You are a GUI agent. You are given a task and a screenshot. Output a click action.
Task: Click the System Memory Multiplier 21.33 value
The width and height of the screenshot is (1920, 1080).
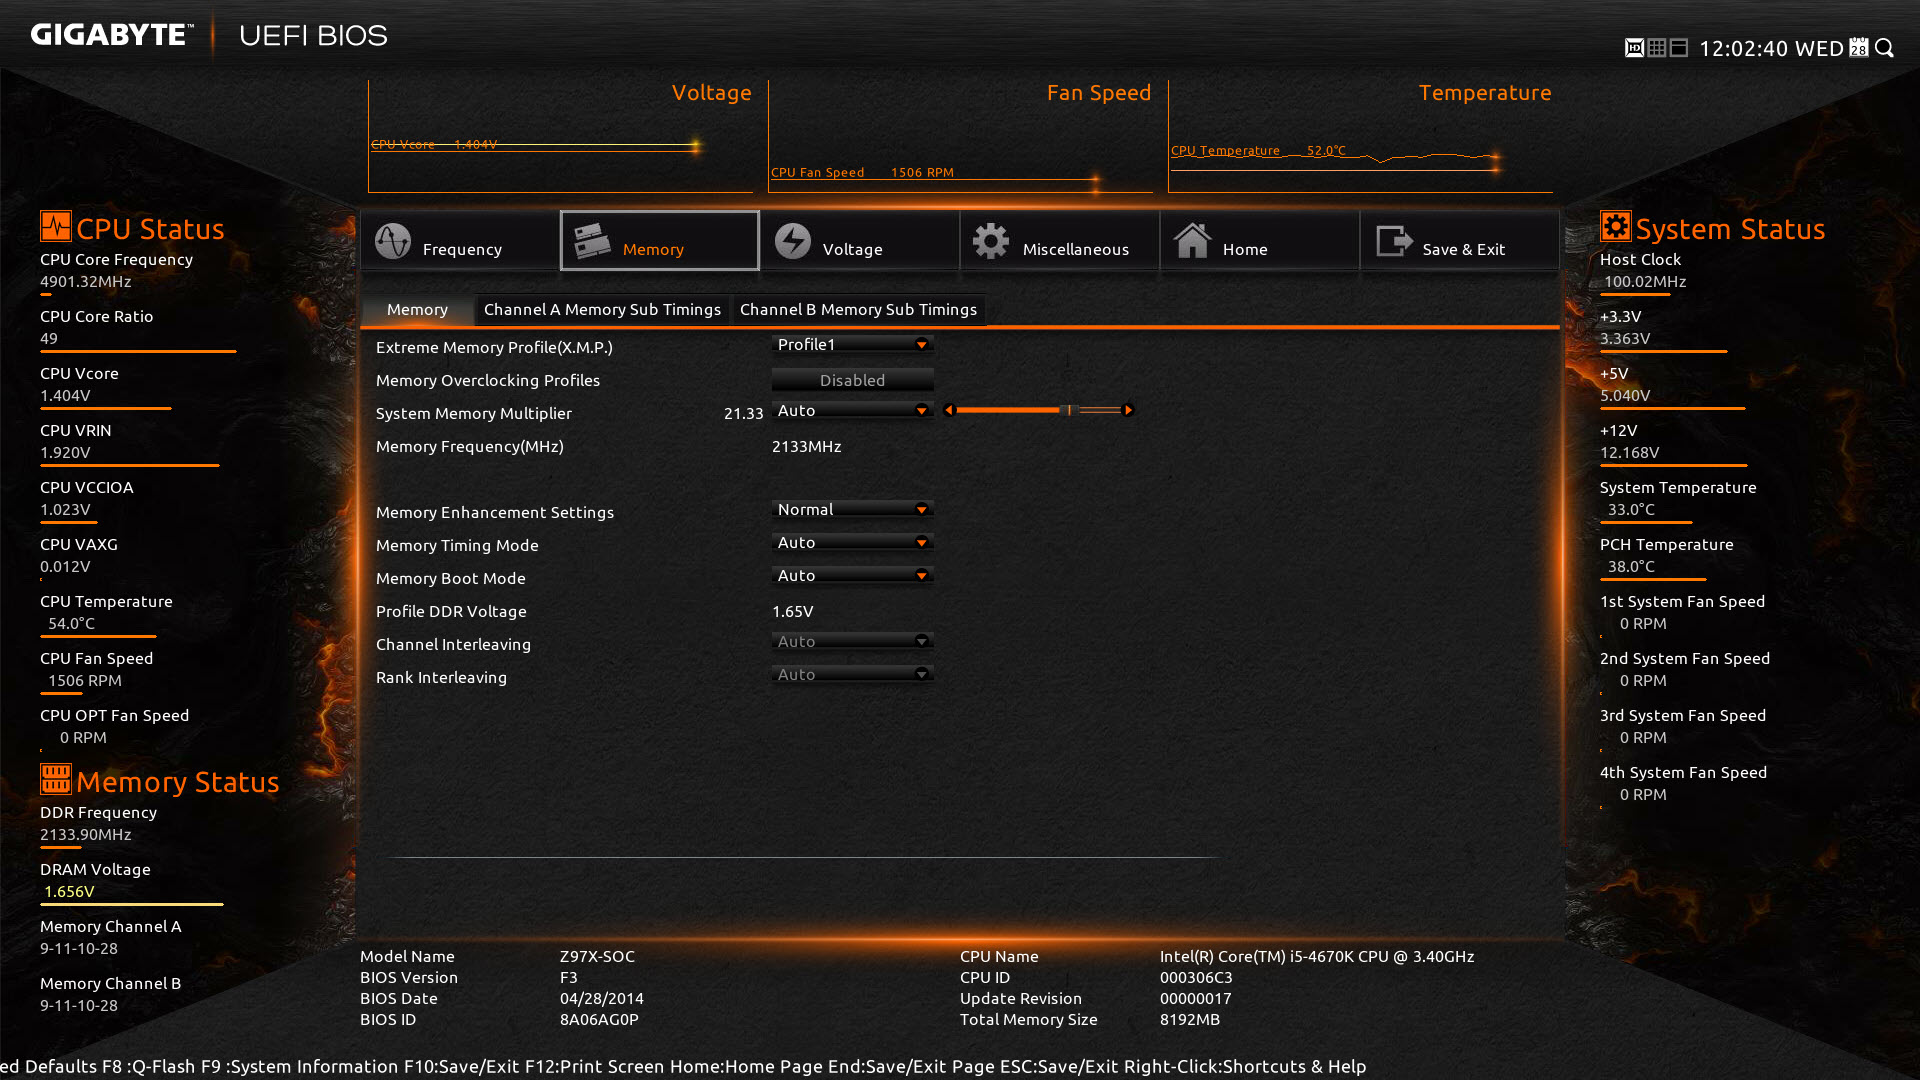click(x=743, y=414)
